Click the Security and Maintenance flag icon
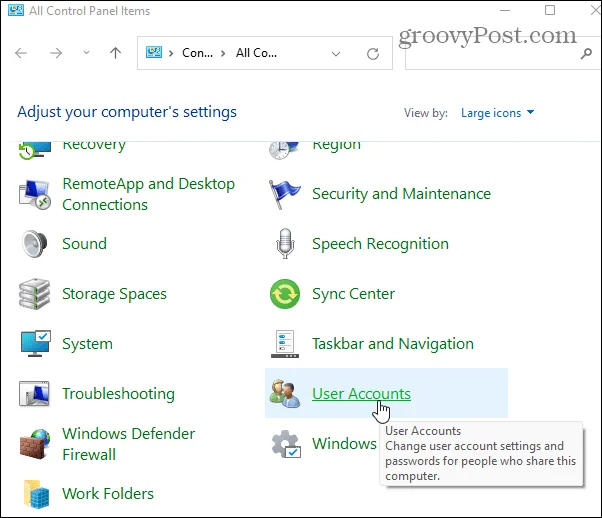The width and height of the screenshot is (602, 518). [x=284, y=194]
